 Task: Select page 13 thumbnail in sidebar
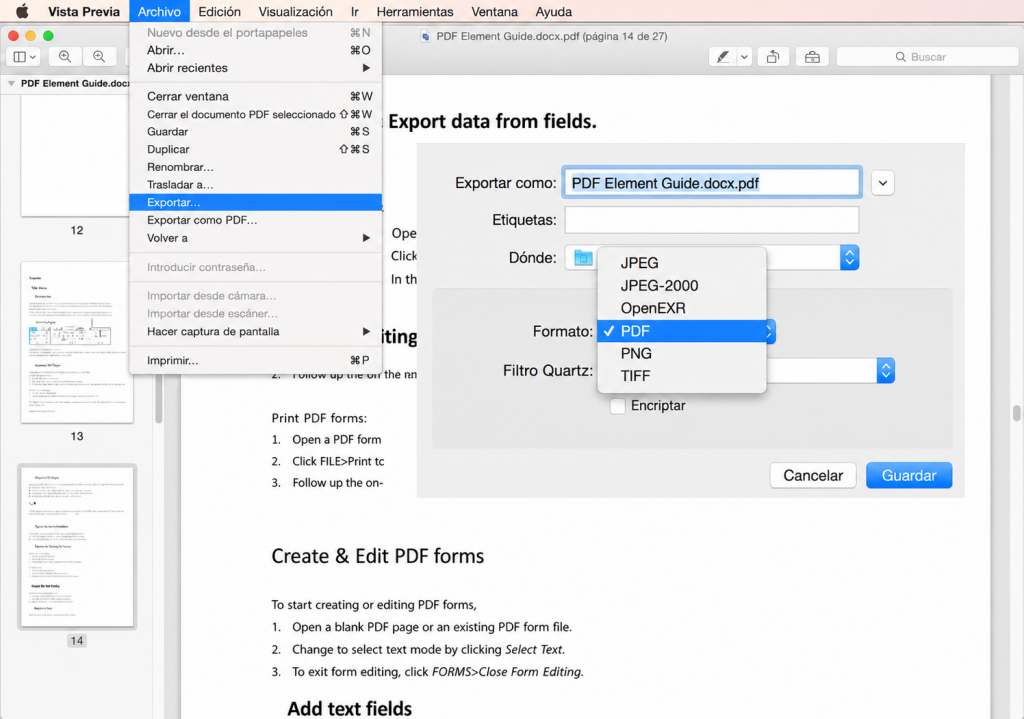coord(76,342)
